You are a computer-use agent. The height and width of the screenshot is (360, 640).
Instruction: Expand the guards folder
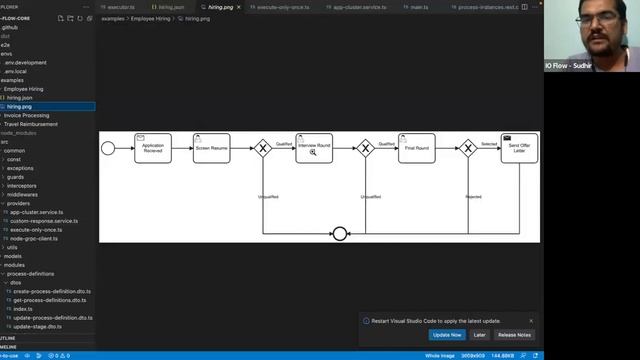[x=15, y=177]
